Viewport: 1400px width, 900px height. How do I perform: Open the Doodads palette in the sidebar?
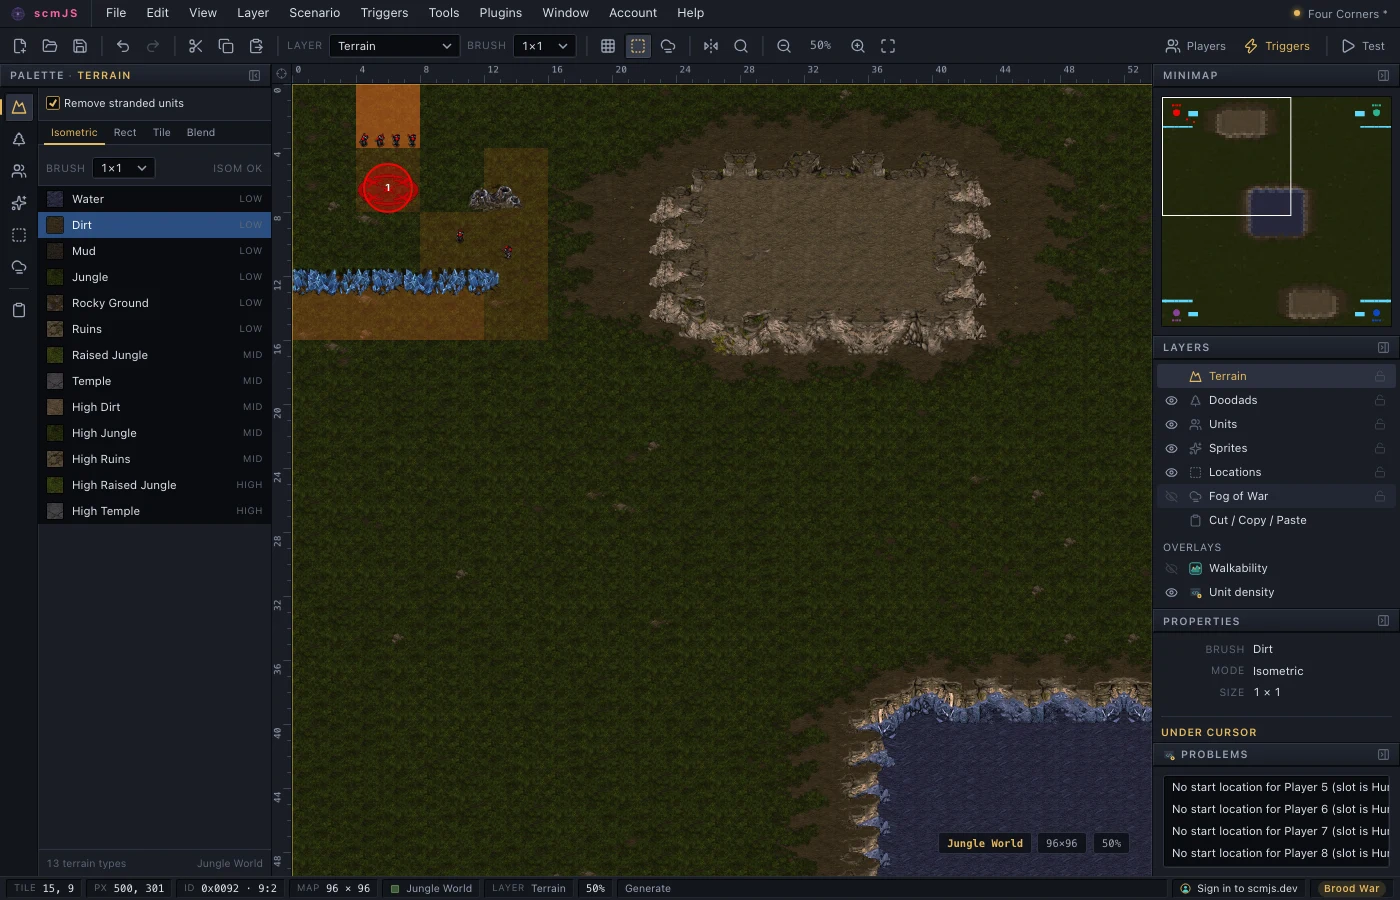click(x=19, y=140)
